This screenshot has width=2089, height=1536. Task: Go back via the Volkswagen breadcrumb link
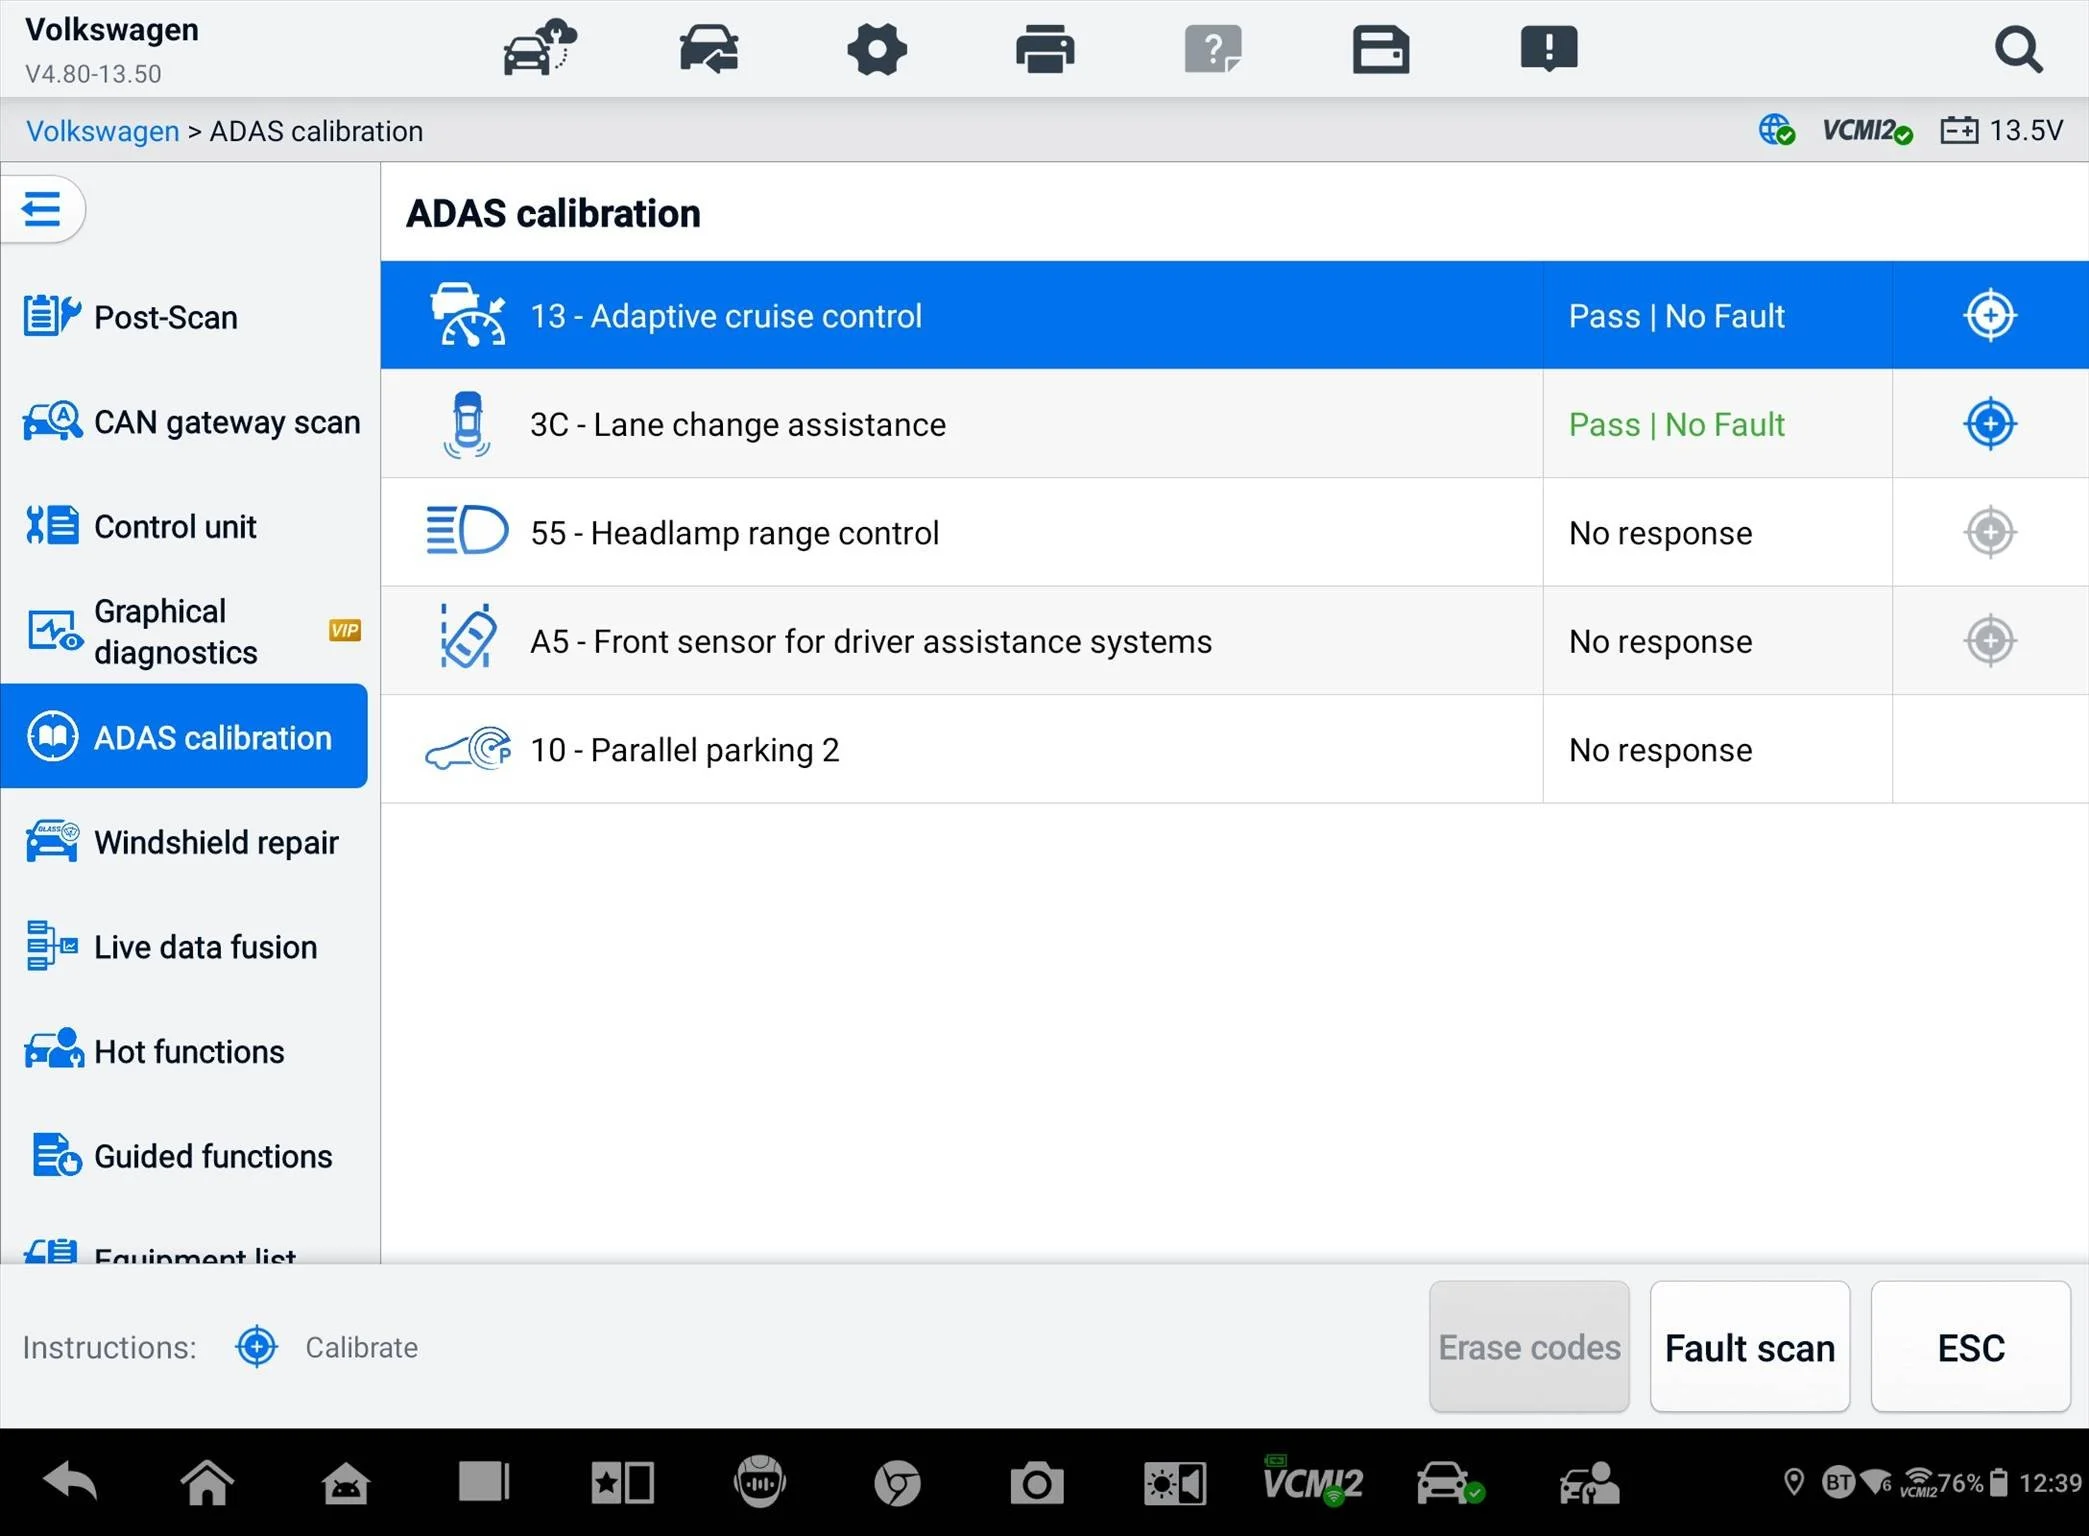[x=102, y=131]
